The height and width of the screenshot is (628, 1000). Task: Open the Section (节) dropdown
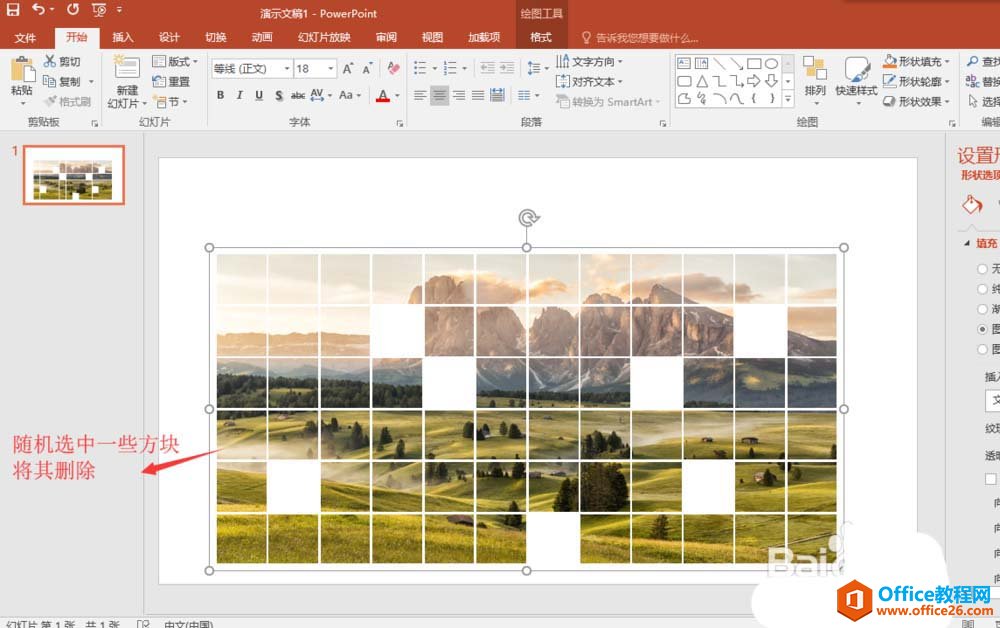(171, 101)
